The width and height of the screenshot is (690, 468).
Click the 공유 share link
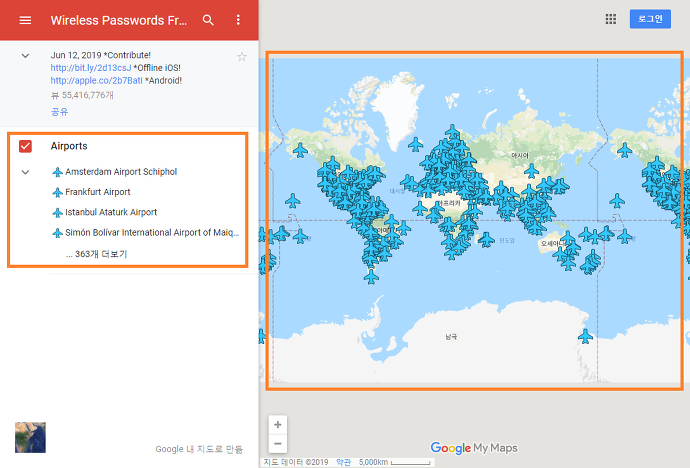tap(59, 112)
